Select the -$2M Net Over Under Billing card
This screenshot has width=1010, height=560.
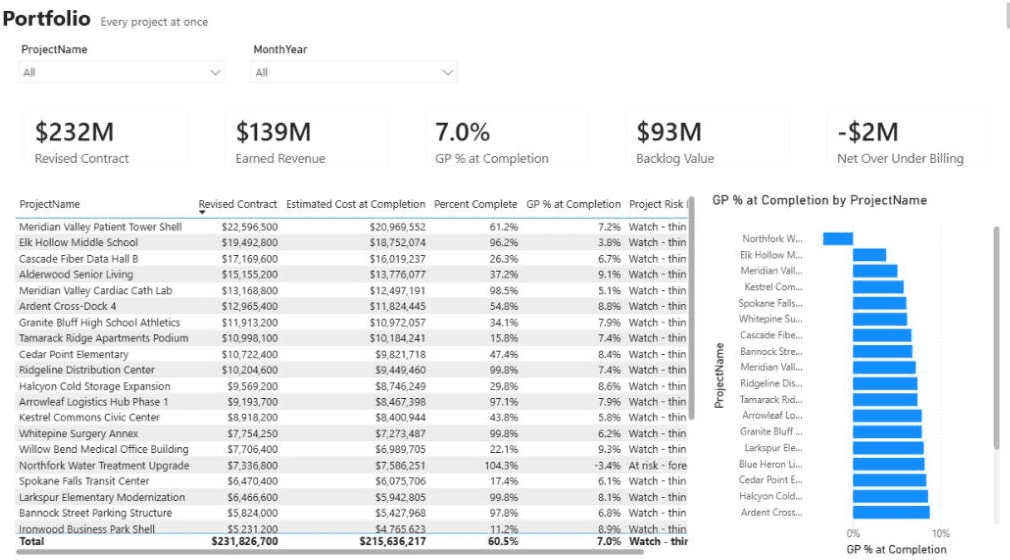point(909,139)
